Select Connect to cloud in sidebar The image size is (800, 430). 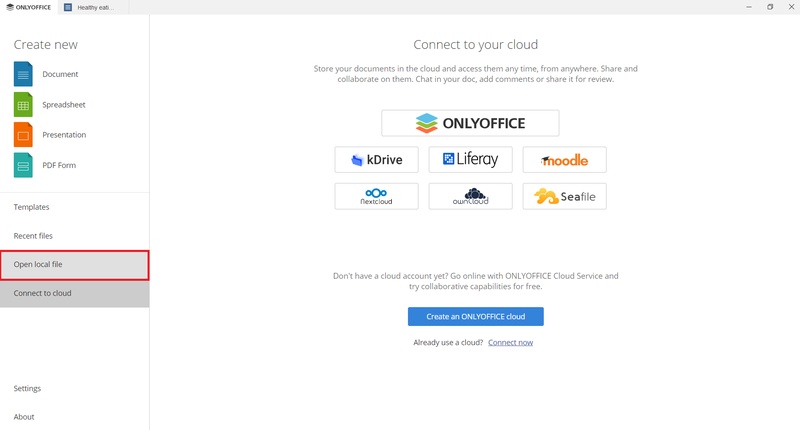pos(74,293)
